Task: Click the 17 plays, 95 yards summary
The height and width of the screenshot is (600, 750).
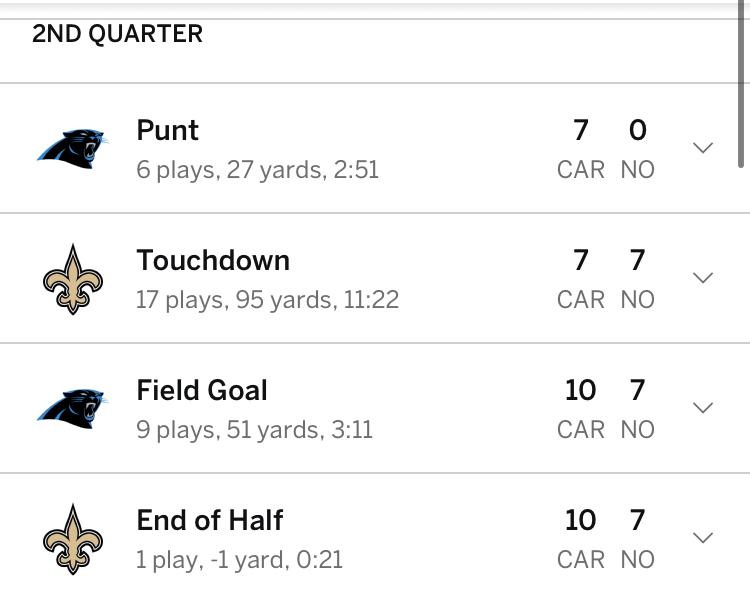Action: click(267, 300)
